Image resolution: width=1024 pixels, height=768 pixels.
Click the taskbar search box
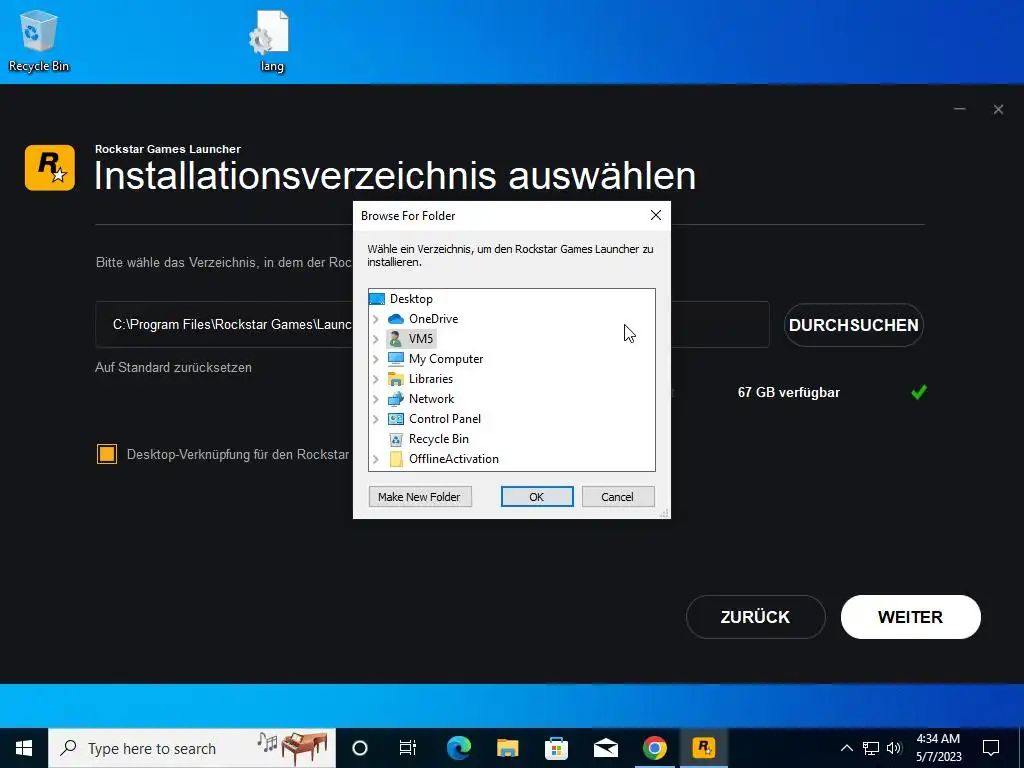click(192, 748)
